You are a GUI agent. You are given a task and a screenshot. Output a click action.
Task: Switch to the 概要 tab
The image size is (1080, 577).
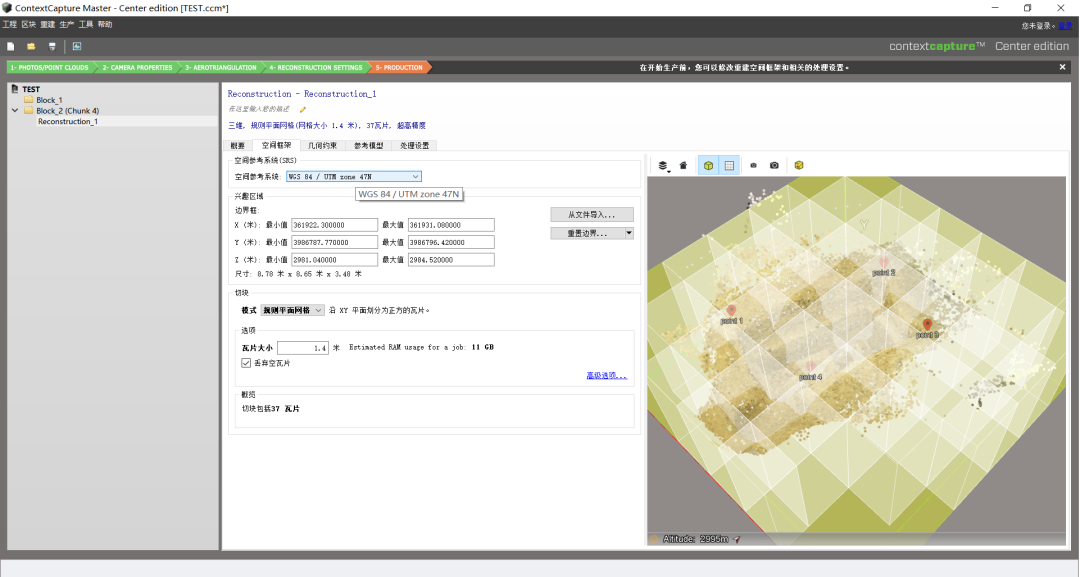pyautogui.click(x=238, y=145)
